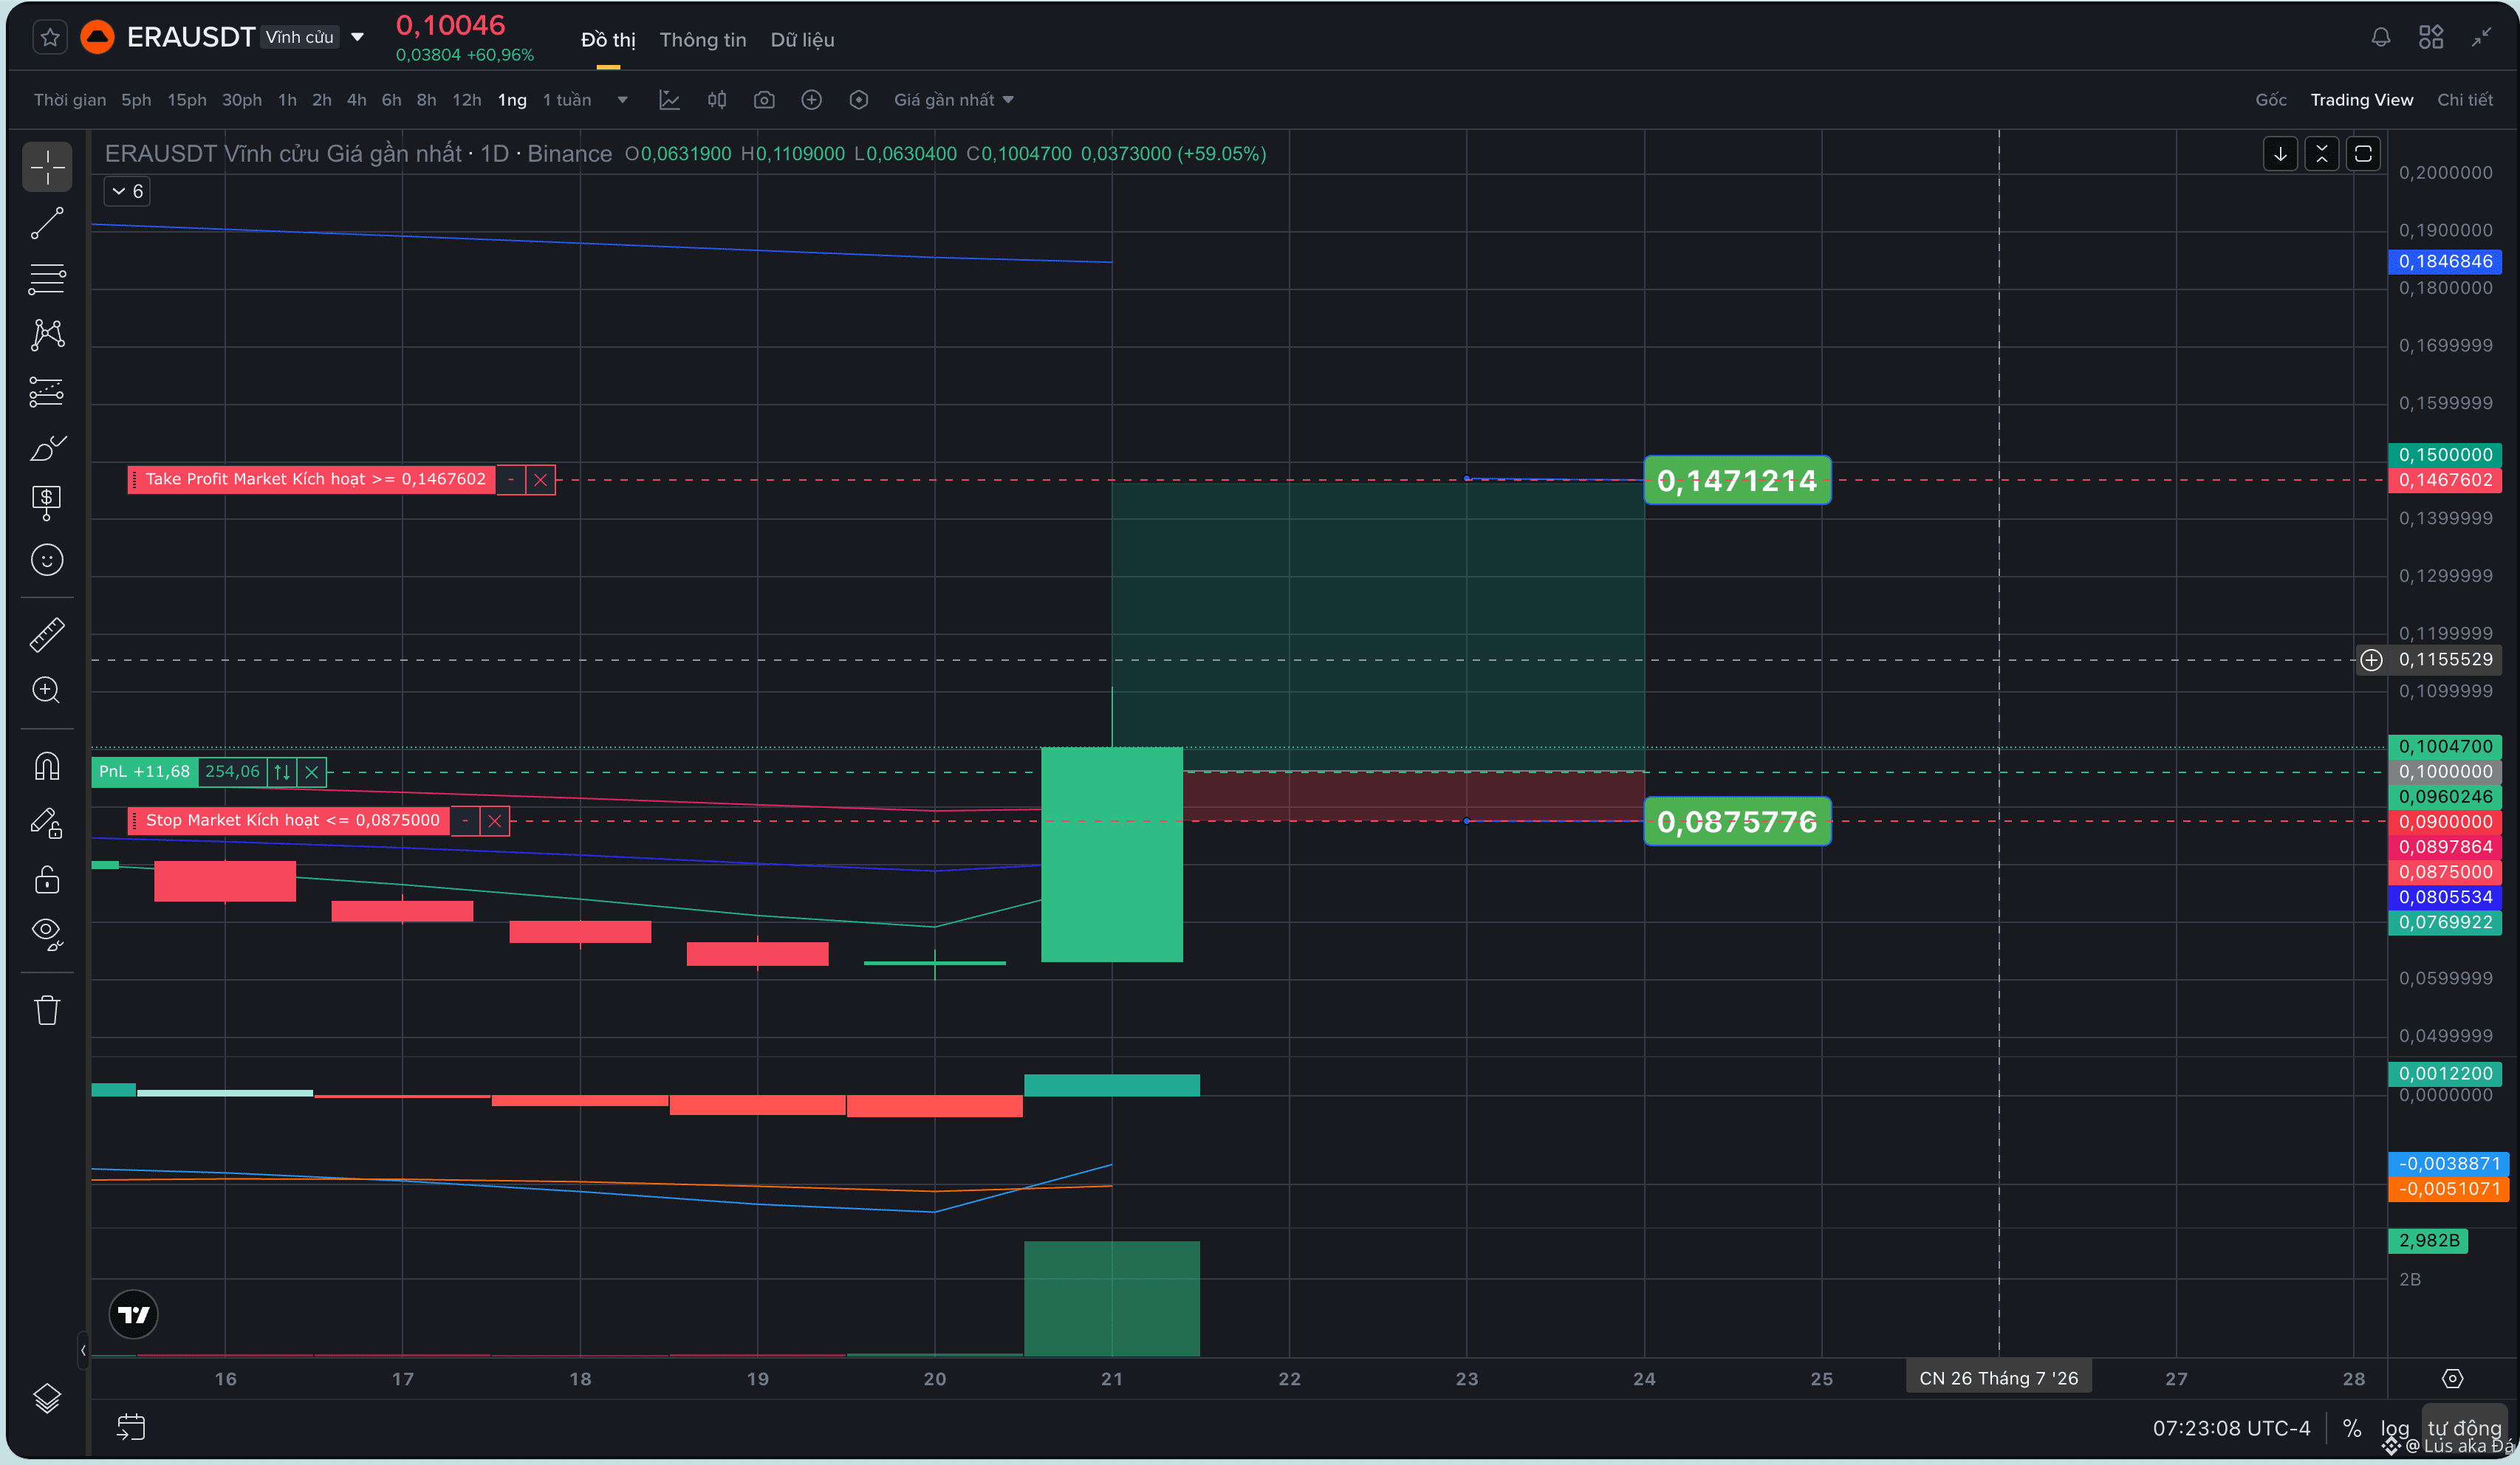
Task: Open the ERAUSDT symbol selector dropdown arrow
Action: (x=357, y=37)
